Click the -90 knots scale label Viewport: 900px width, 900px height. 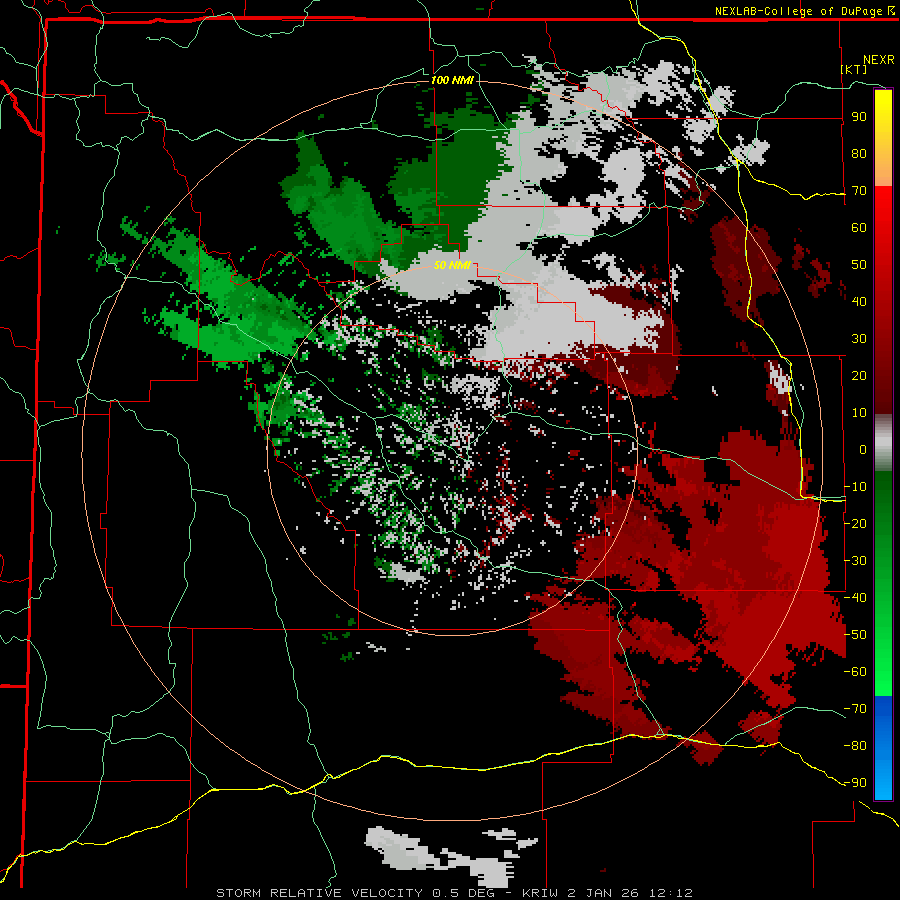855,783
